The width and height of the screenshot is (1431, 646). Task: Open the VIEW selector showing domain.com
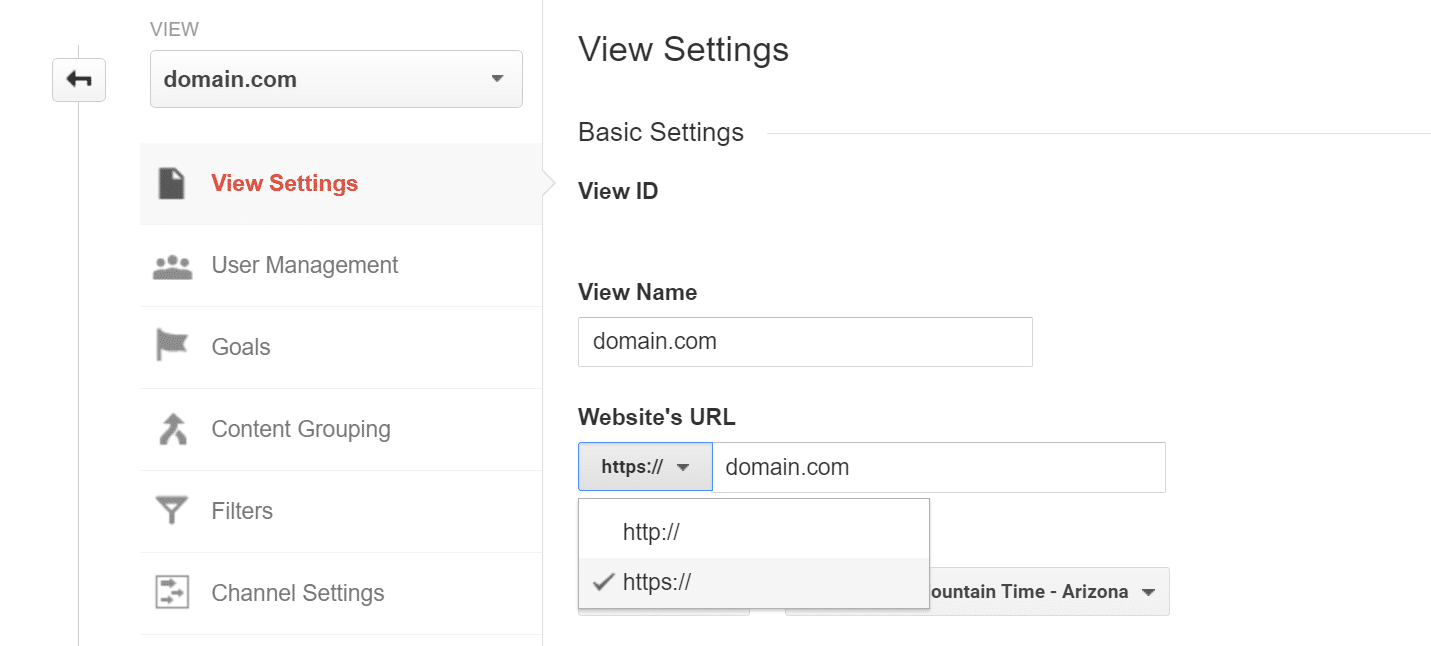(x=335, y=79)
